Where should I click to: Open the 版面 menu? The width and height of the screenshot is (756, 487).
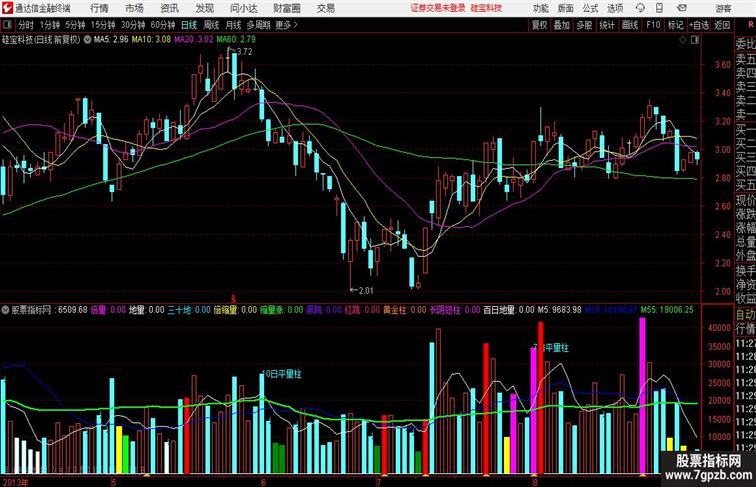(566, 8)
